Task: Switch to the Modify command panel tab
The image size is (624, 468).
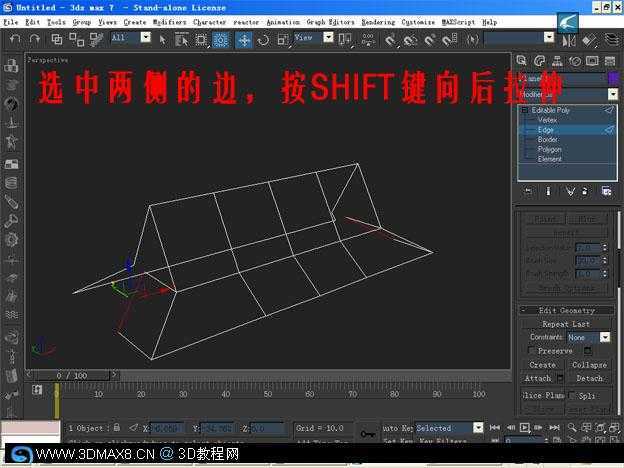Action: [x=539, y=60]
